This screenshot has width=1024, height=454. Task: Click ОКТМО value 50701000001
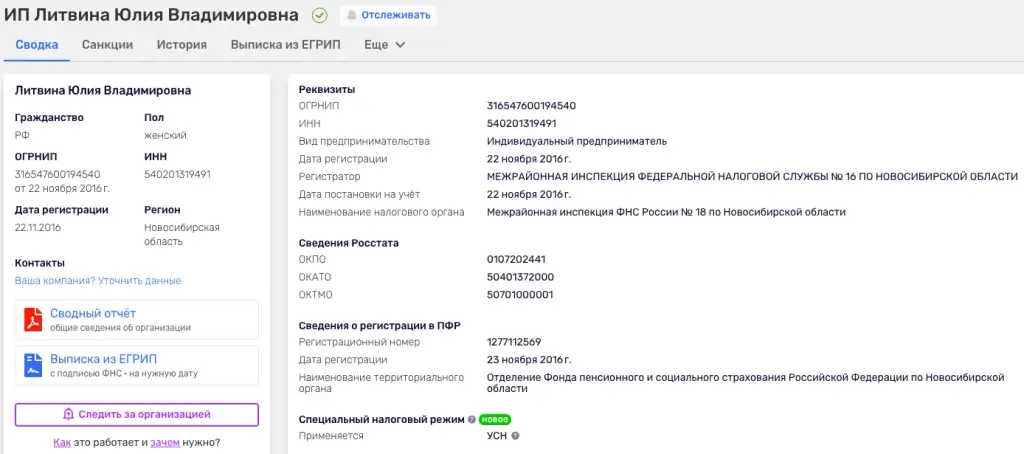coord(520,295)
